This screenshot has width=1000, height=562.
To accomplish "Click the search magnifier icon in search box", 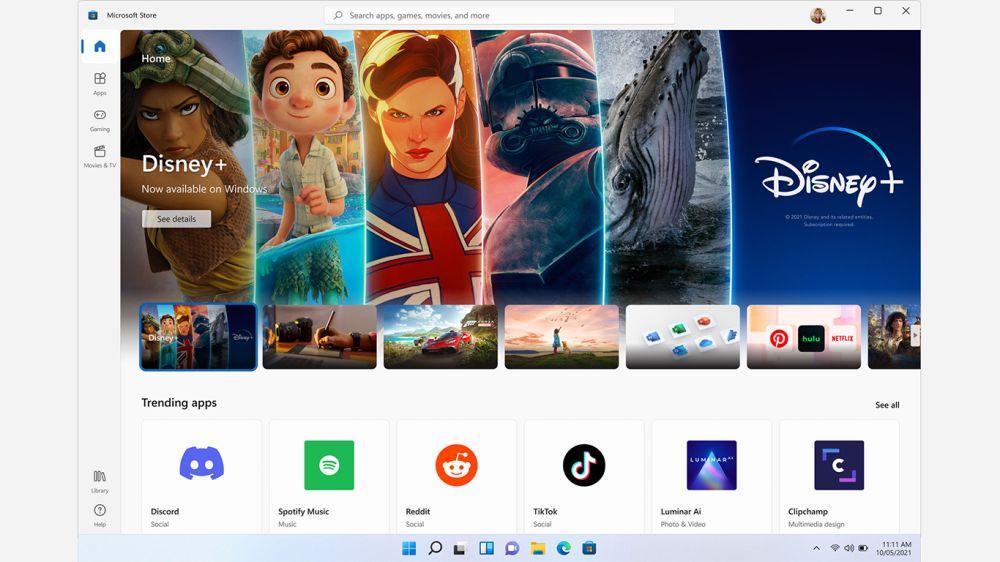I will point(338,15).
